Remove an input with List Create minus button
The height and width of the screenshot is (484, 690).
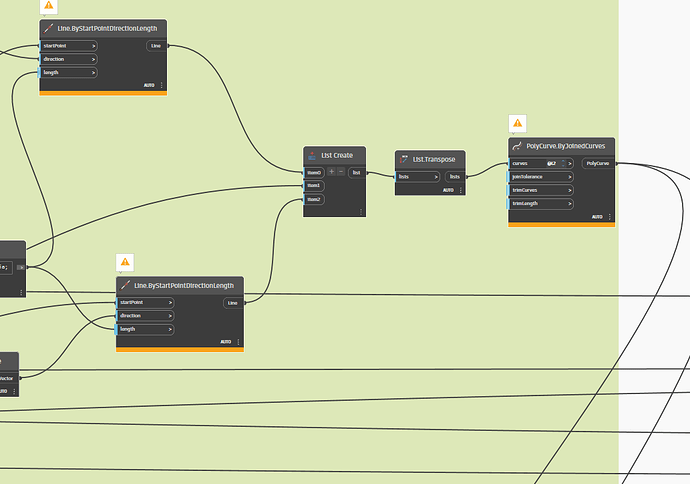coord(341,172)
